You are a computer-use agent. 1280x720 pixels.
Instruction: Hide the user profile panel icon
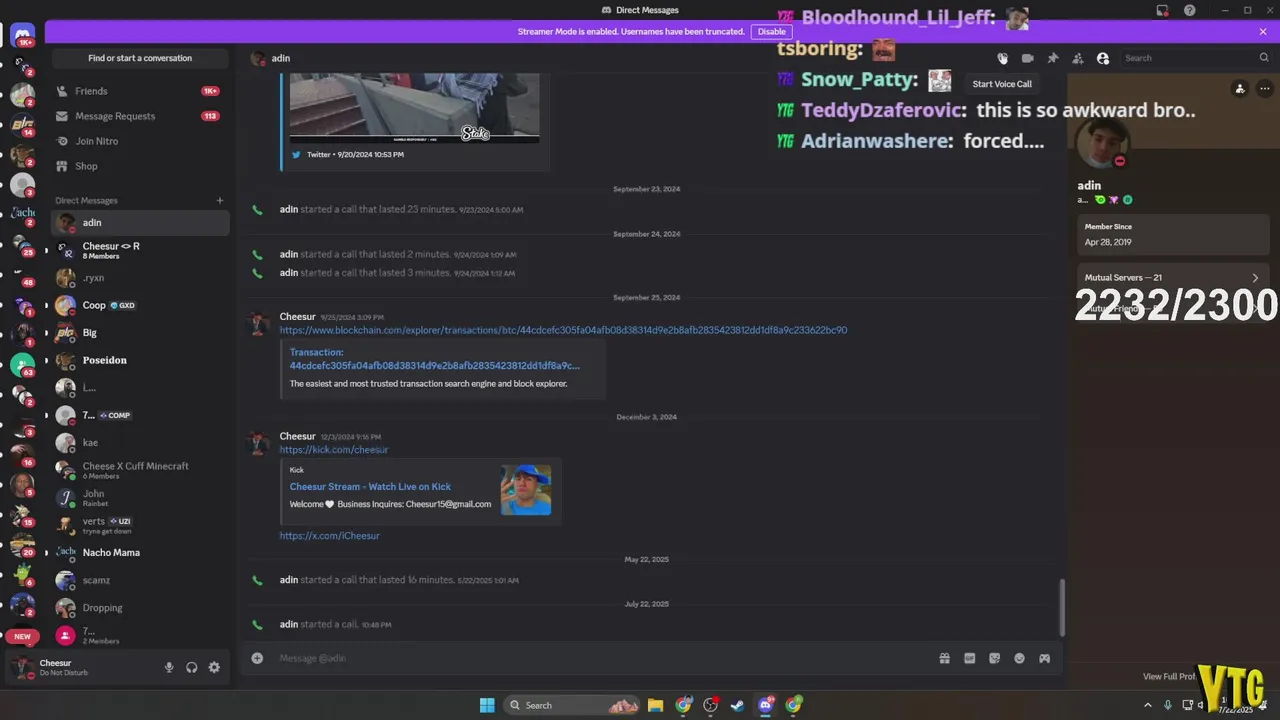[1103, 58]
